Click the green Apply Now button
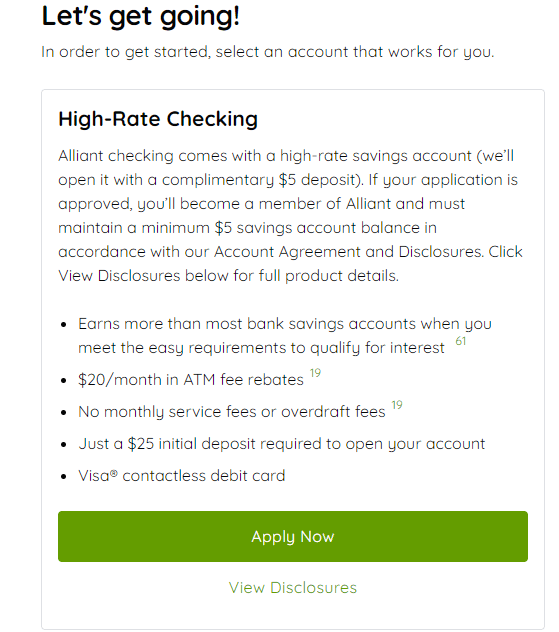Viewport: 559px width, 632px height. (x=293, y=536)
